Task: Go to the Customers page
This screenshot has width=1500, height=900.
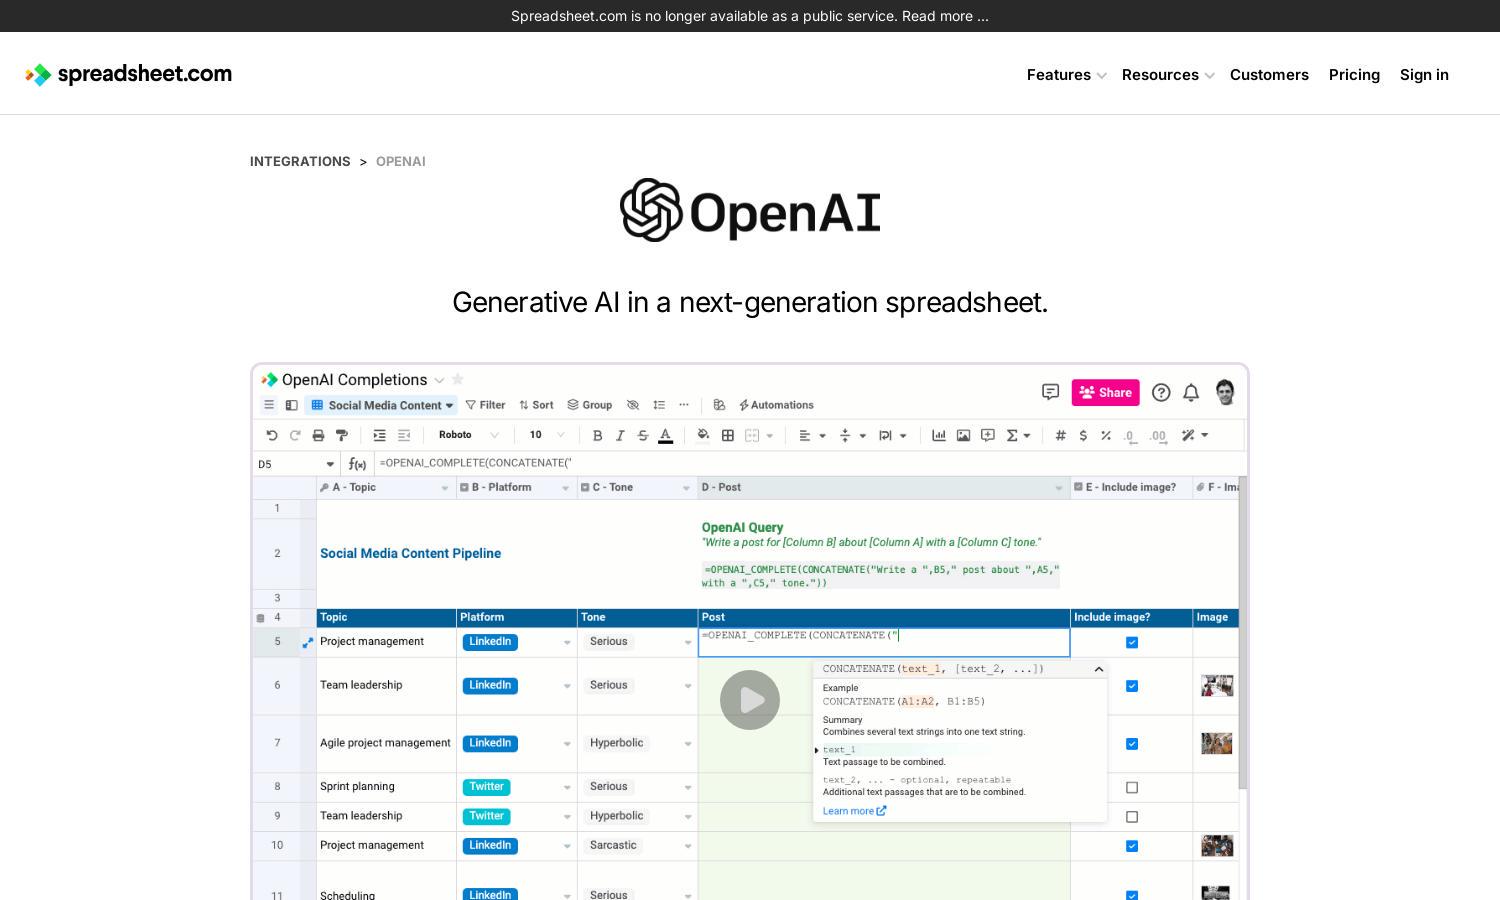Action: [x=1269, y=75]
